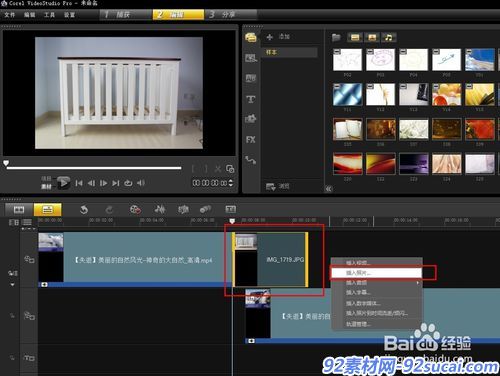Viewport: 500px width, 376px height.
Task: Click the preview scrubber bar
Action: click(x=94, y=168)
